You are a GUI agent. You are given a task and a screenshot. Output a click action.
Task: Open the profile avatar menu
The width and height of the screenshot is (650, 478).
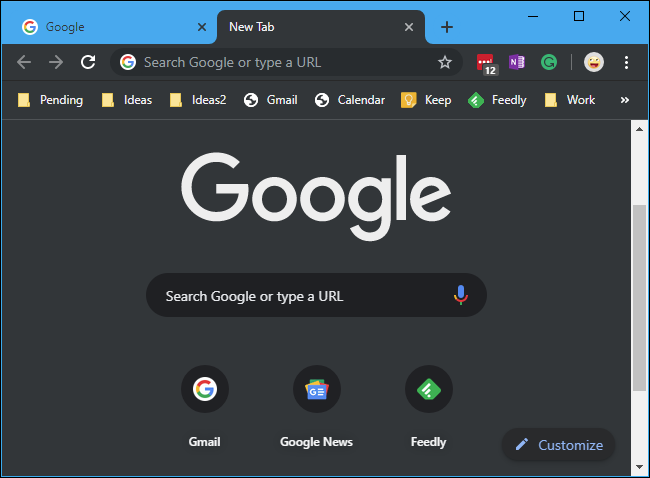pos(594,62)
